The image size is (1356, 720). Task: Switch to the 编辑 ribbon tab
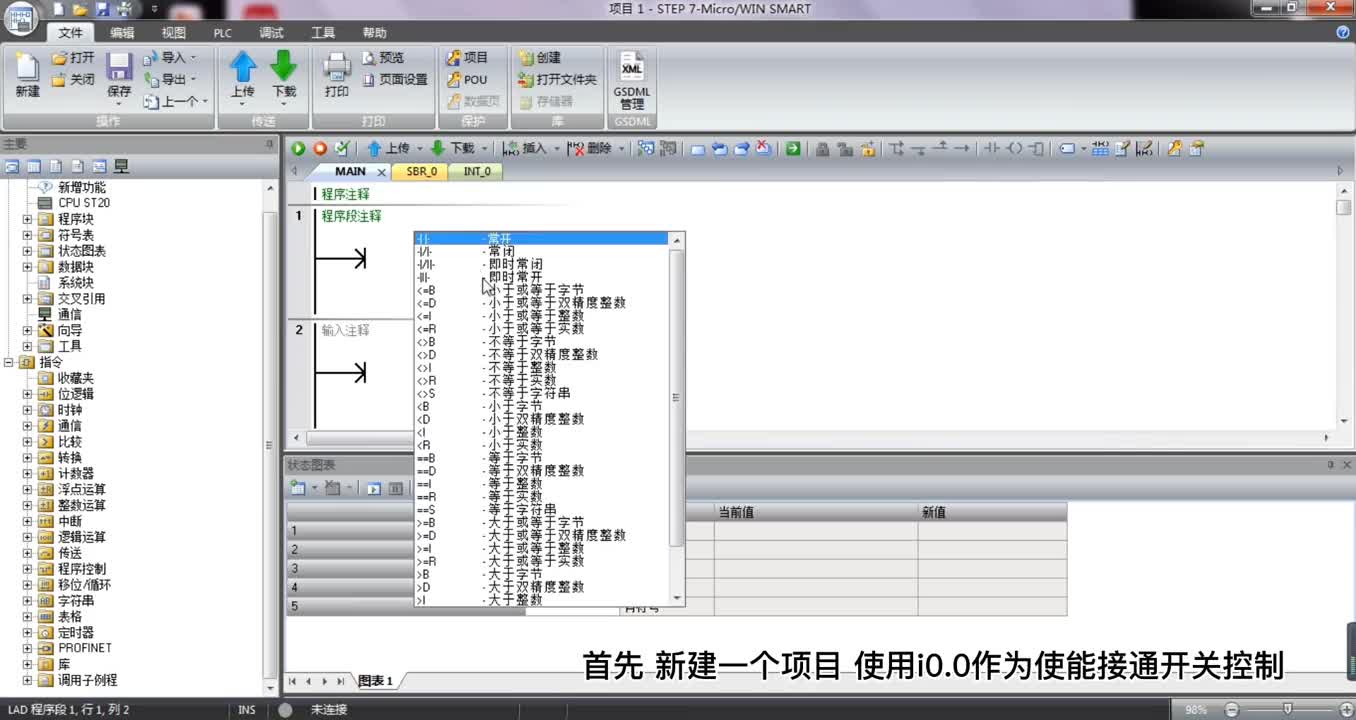pos(122,33)
